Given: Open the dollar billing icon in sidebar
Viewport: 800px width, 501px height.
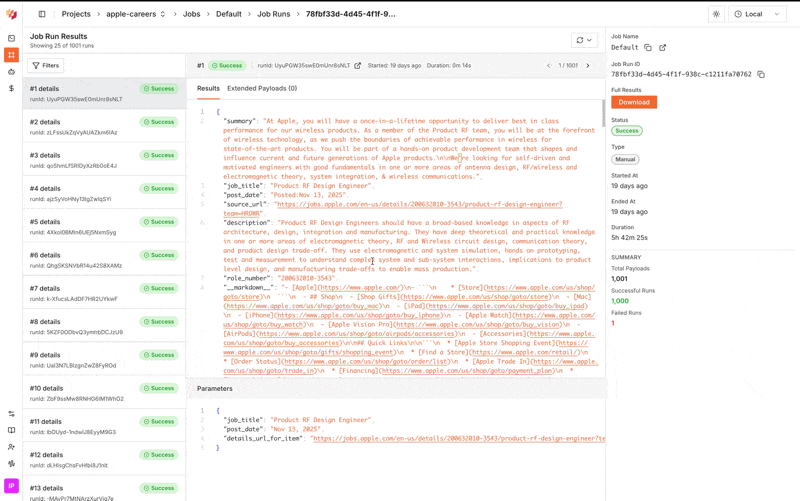Looking at the screenshot, I should pyautogui.click(x=11, y=88).
